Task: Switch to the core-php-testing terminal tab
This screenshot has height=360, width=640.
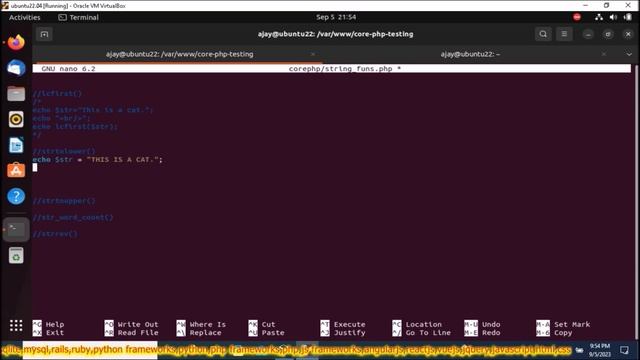Action: click(179, 54)
